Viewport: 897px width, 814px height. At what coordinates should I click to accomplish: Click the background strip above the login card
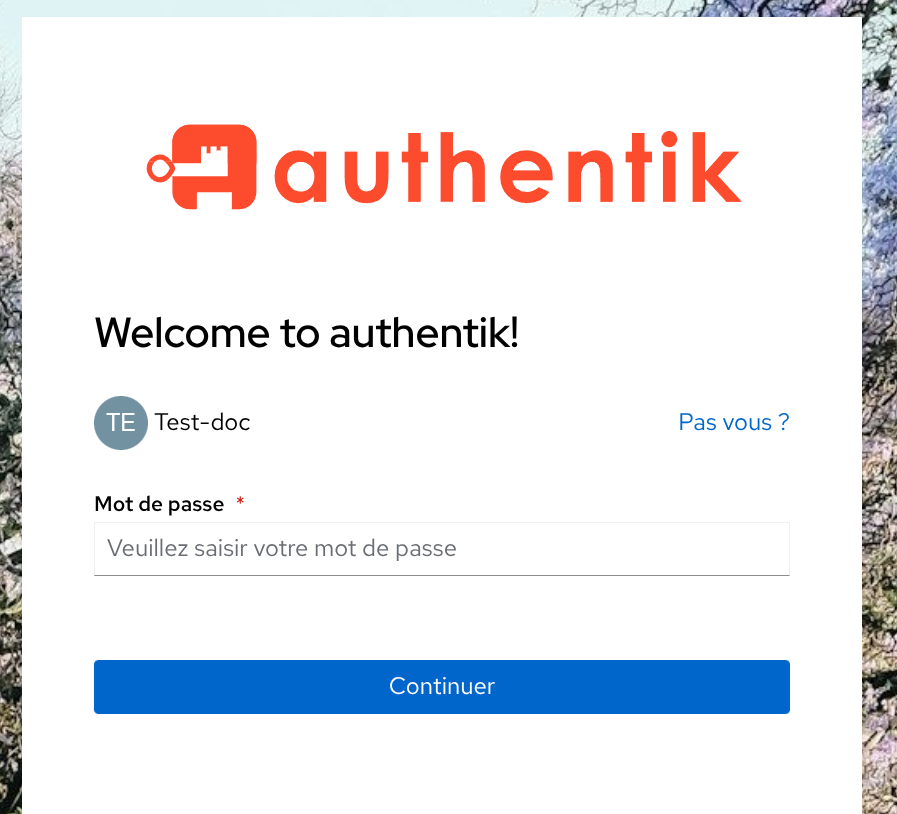440,8
